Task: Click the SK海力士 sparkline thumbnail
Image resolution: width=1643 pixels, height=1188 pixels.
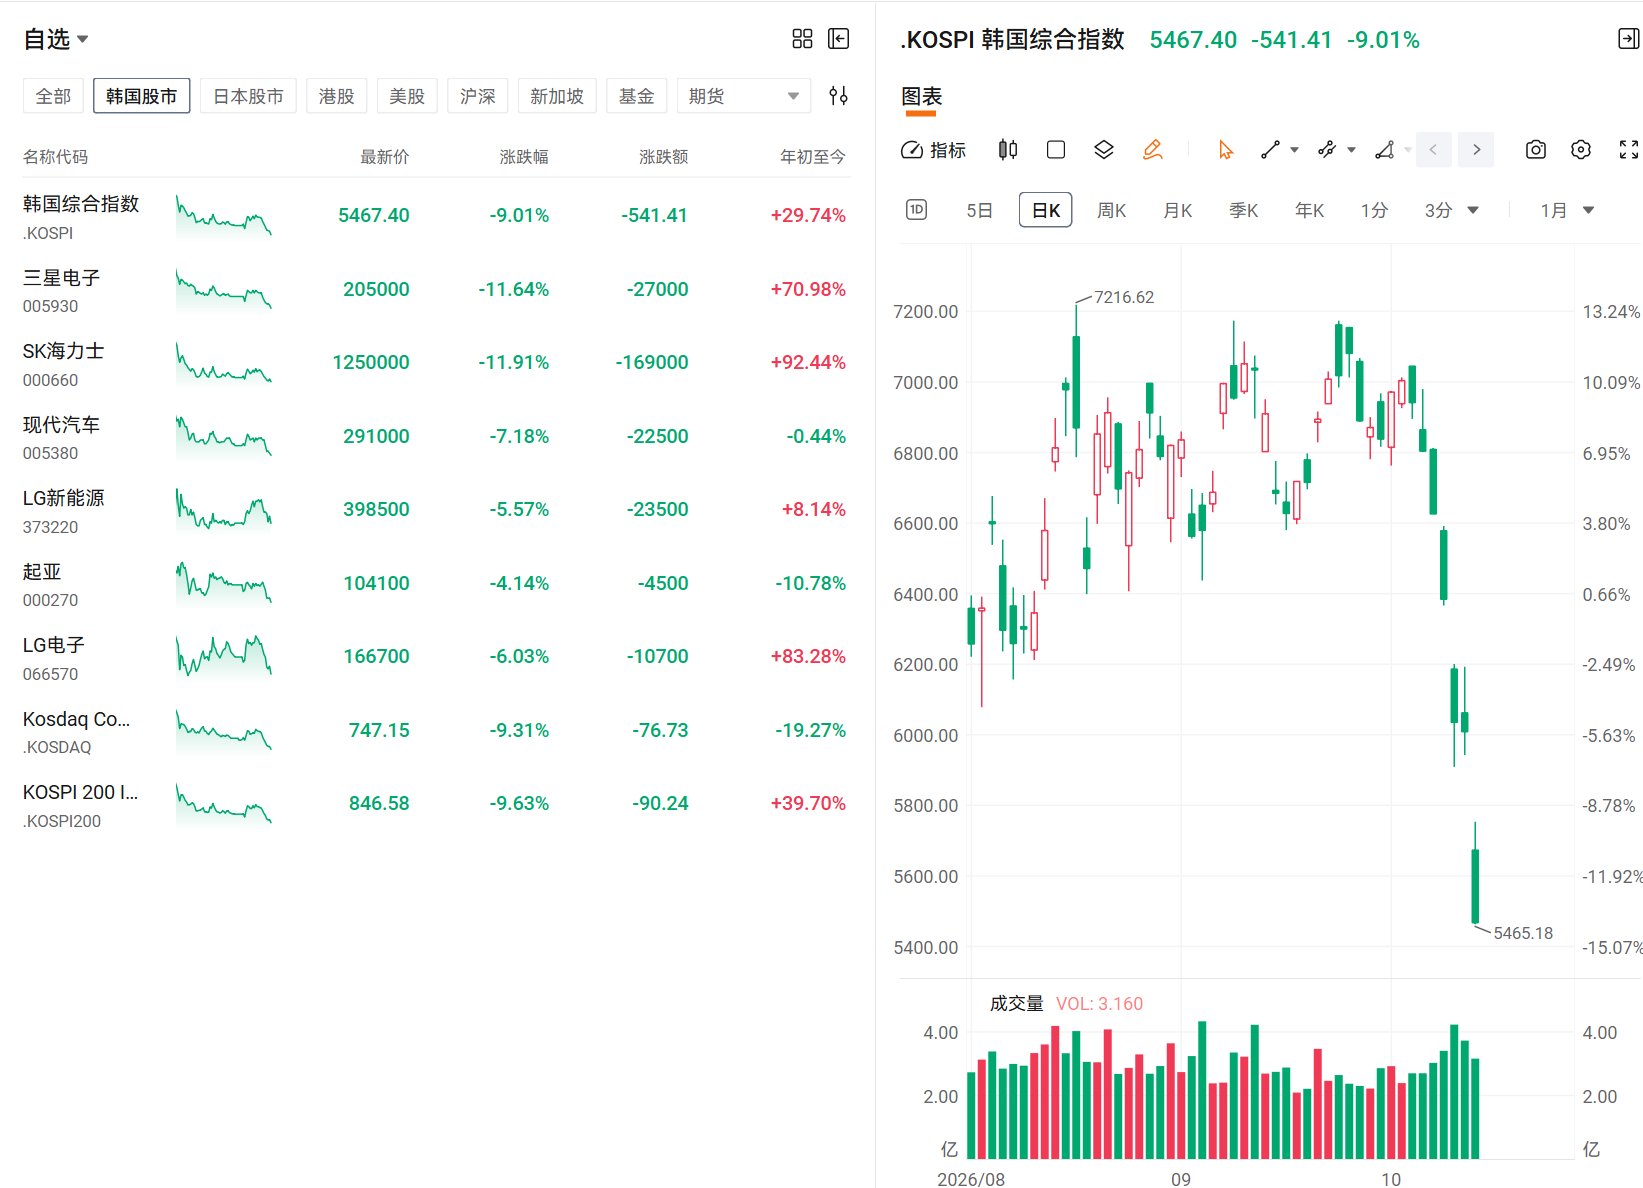Action: (x=223, y=364)
